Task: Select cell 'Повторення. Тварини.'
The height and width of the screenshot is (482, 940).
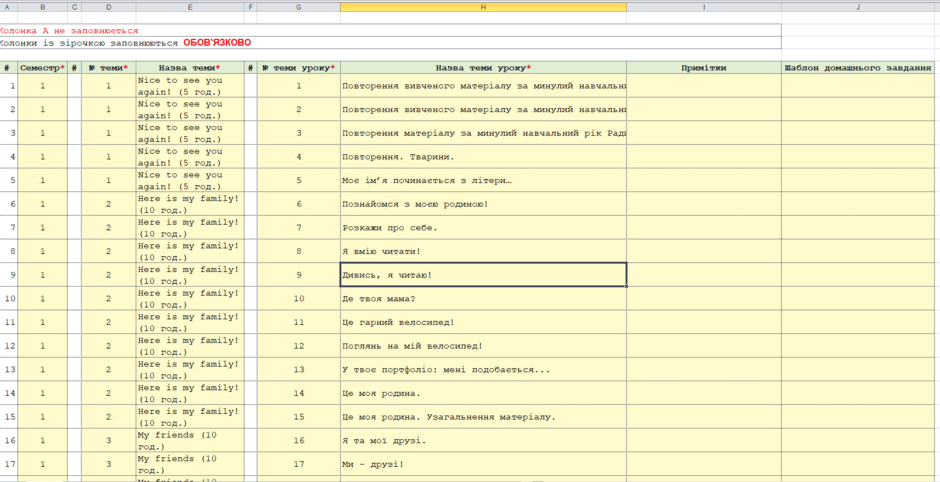Action: 483,156
